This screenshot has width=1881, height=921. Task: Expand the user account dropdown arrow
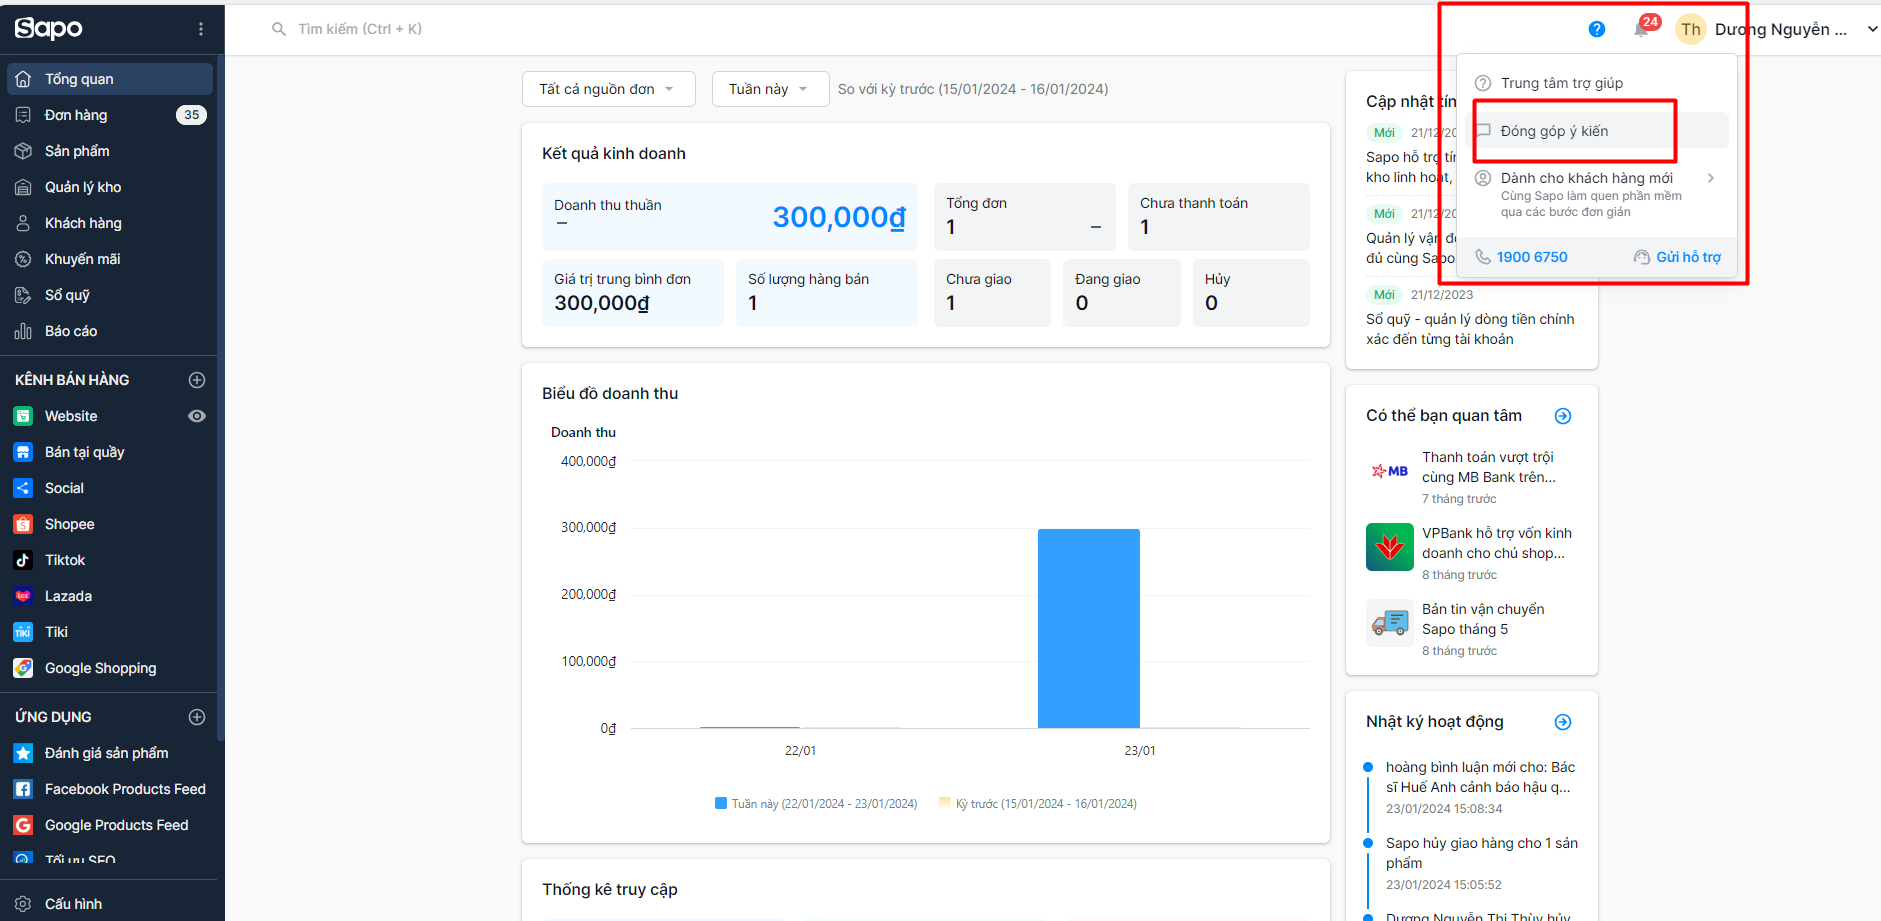pos(1872,29)
